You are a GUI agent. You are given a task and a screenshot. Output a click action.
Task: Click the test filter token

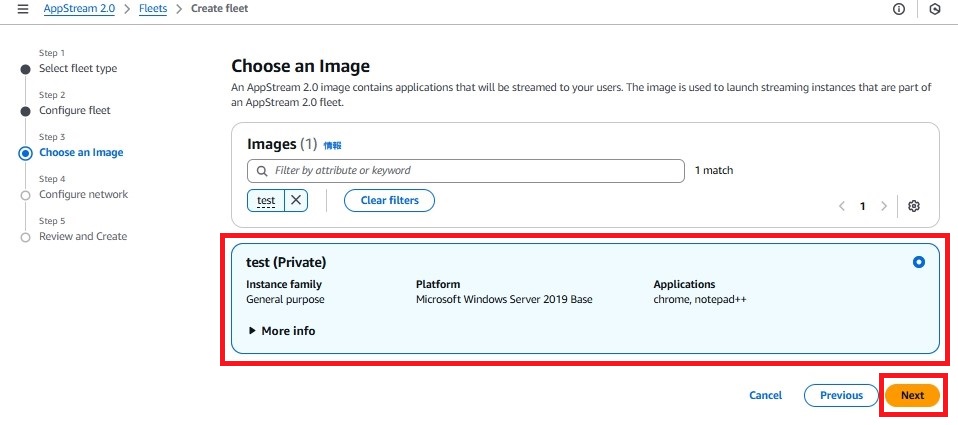click(x=266, y=200)
